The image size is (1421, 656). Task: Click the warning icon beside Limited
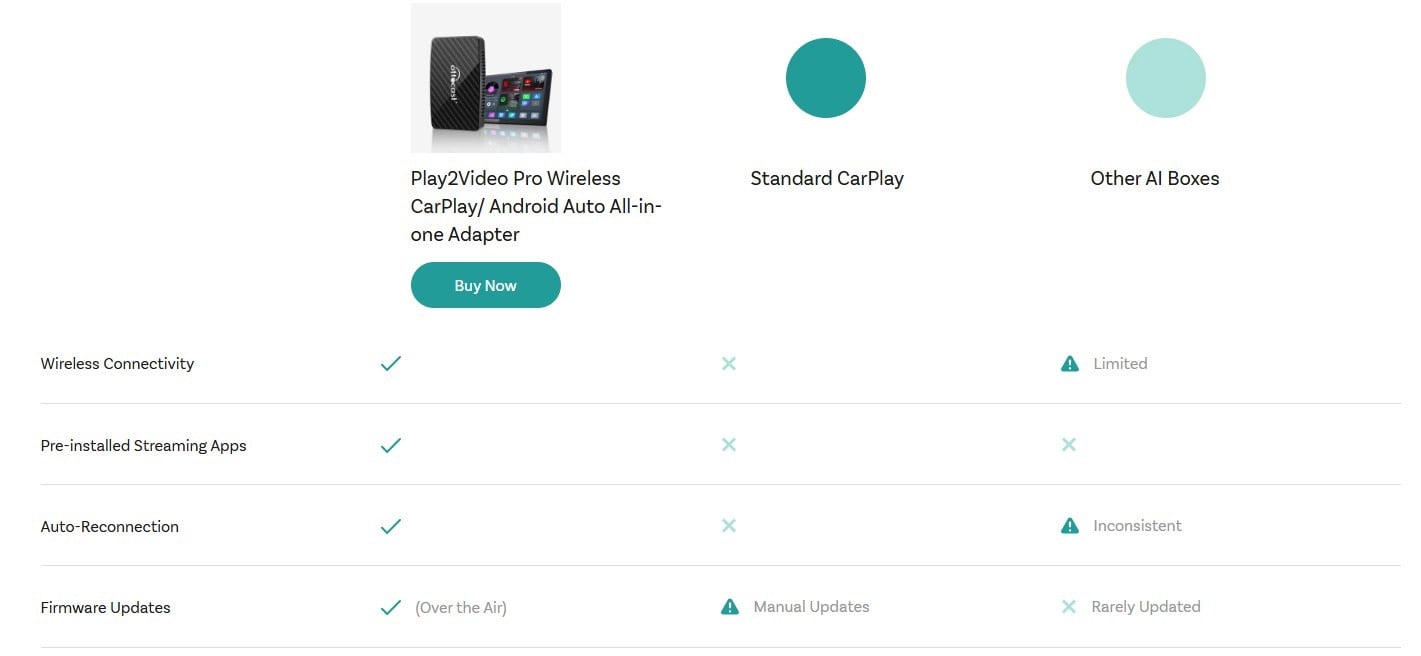coord(1069,364)
